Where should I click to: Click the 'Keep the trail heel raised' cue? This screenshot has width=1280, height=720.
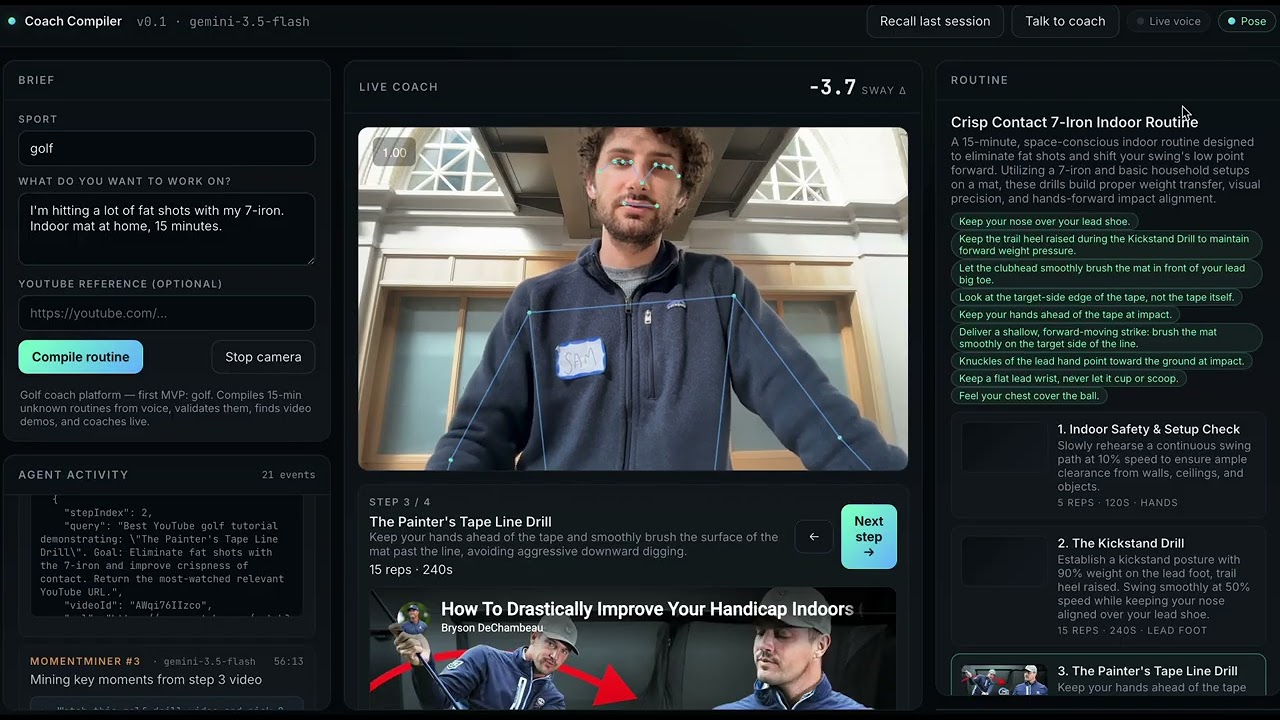point(1106,245)
